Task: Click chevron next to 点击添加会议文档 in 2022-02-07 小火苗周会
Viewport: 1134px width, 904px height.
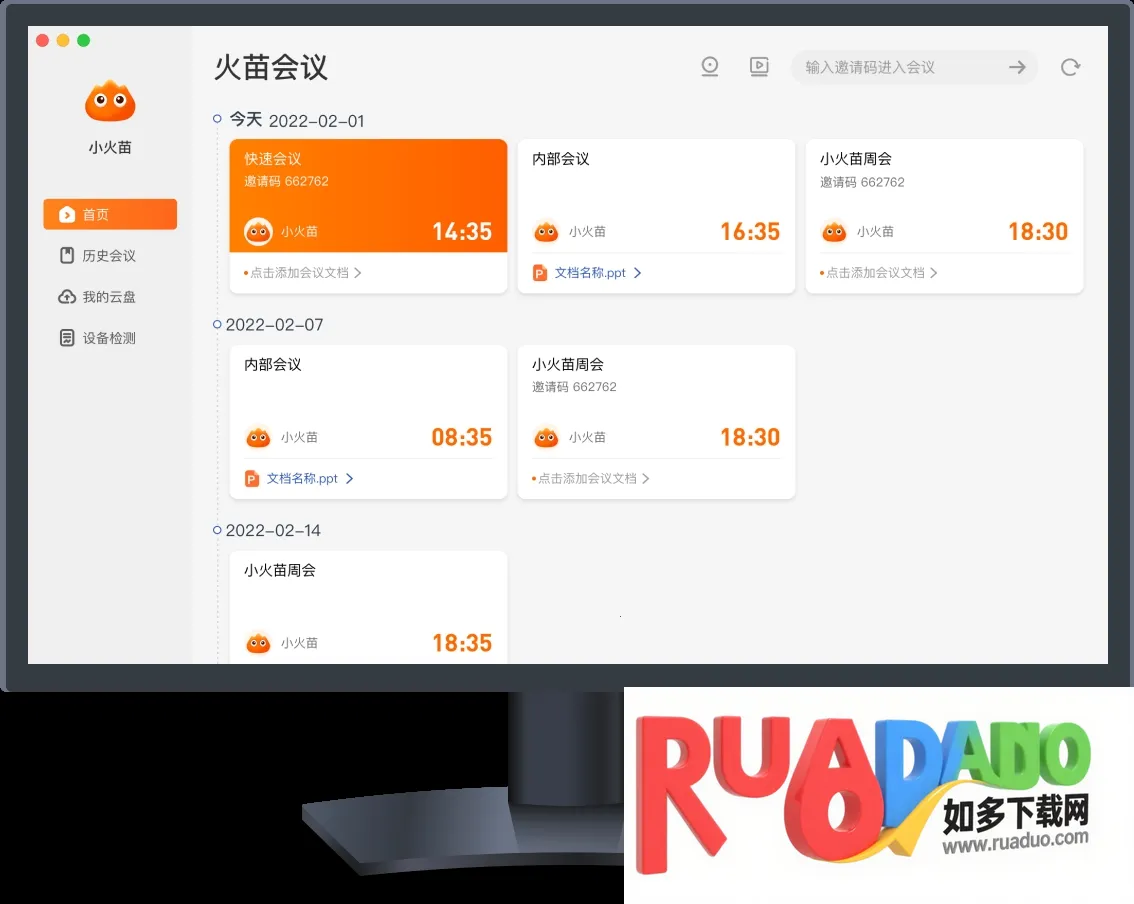Action: point(646,479)
